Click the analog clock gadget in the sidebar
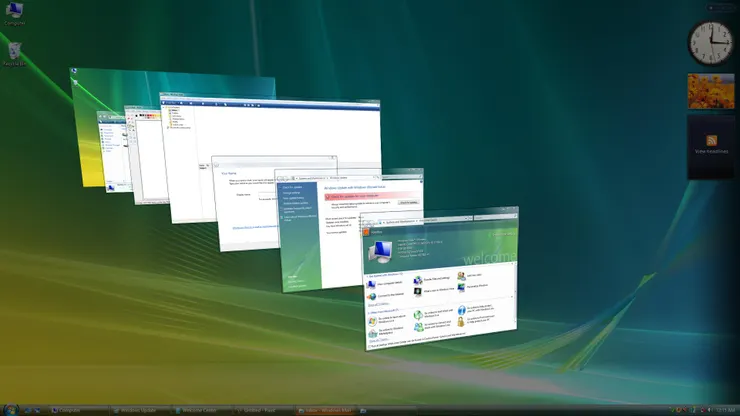 click(x=710, y=43)
